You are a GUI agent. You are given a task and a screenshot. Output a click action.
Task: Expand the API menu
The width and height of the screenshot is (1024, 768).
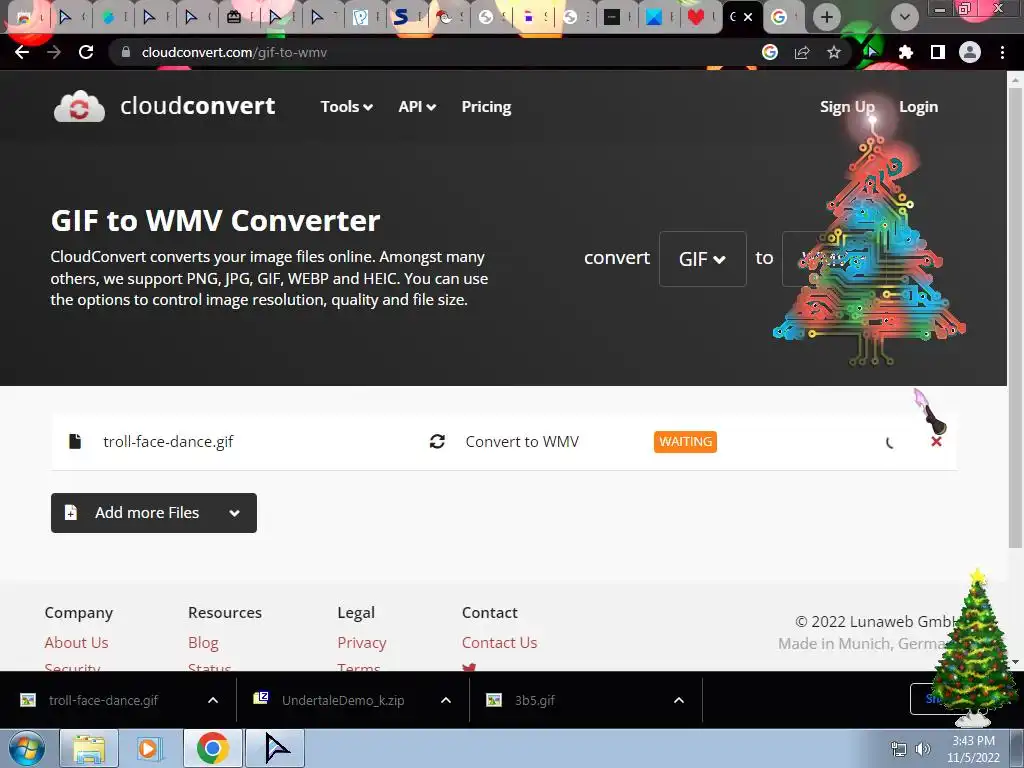(417, 106)
